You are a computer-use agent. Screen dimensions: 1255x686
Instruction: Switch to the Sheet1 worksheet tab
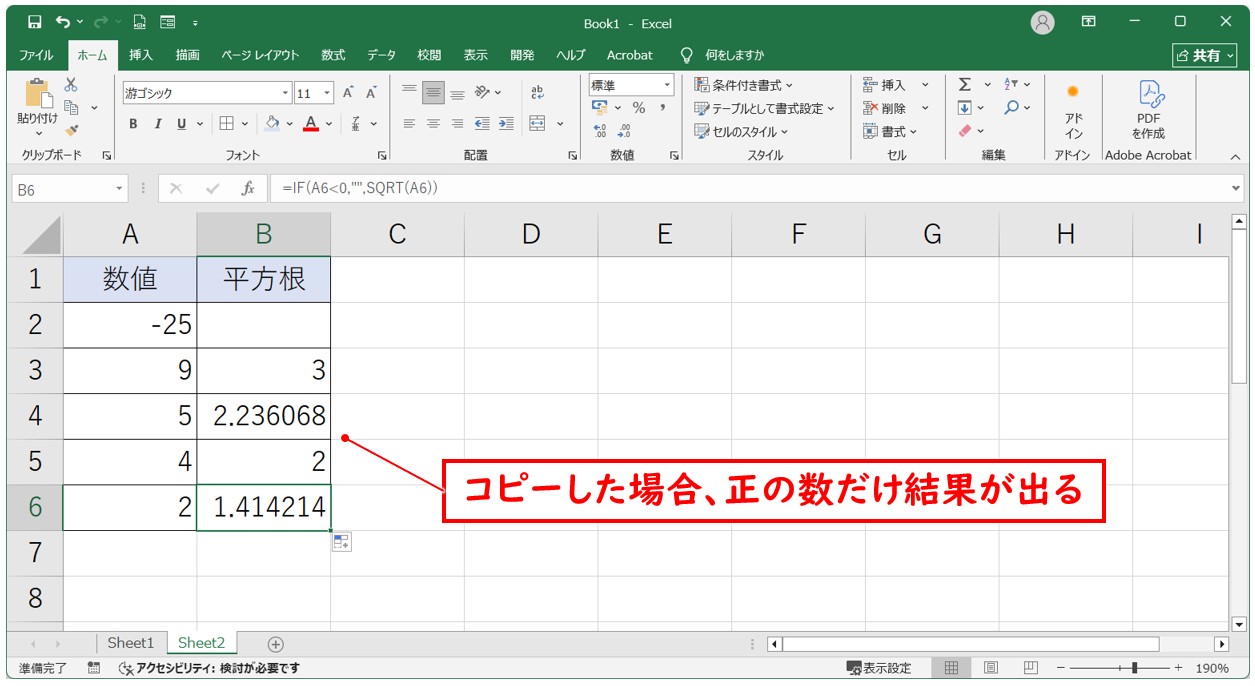coord(131,643)
